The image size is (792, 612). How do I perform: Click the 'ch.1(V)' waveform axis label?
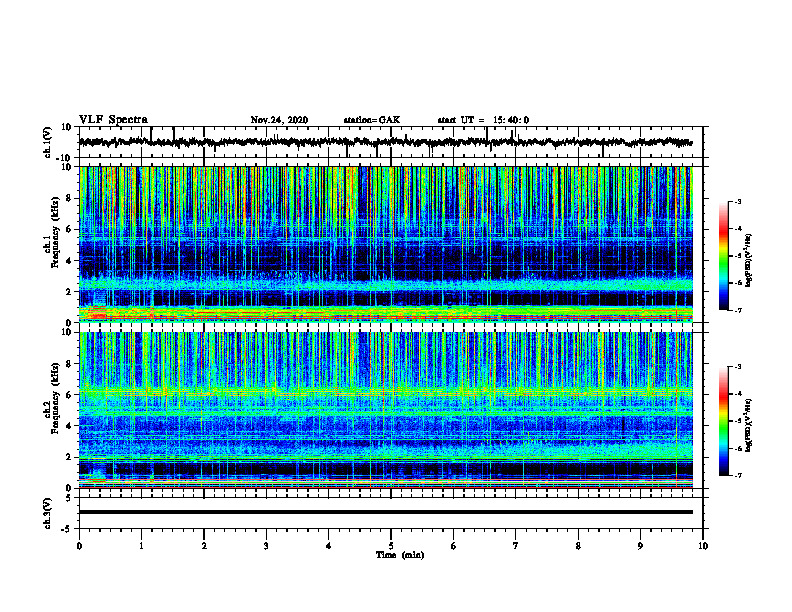click(48, 142)
